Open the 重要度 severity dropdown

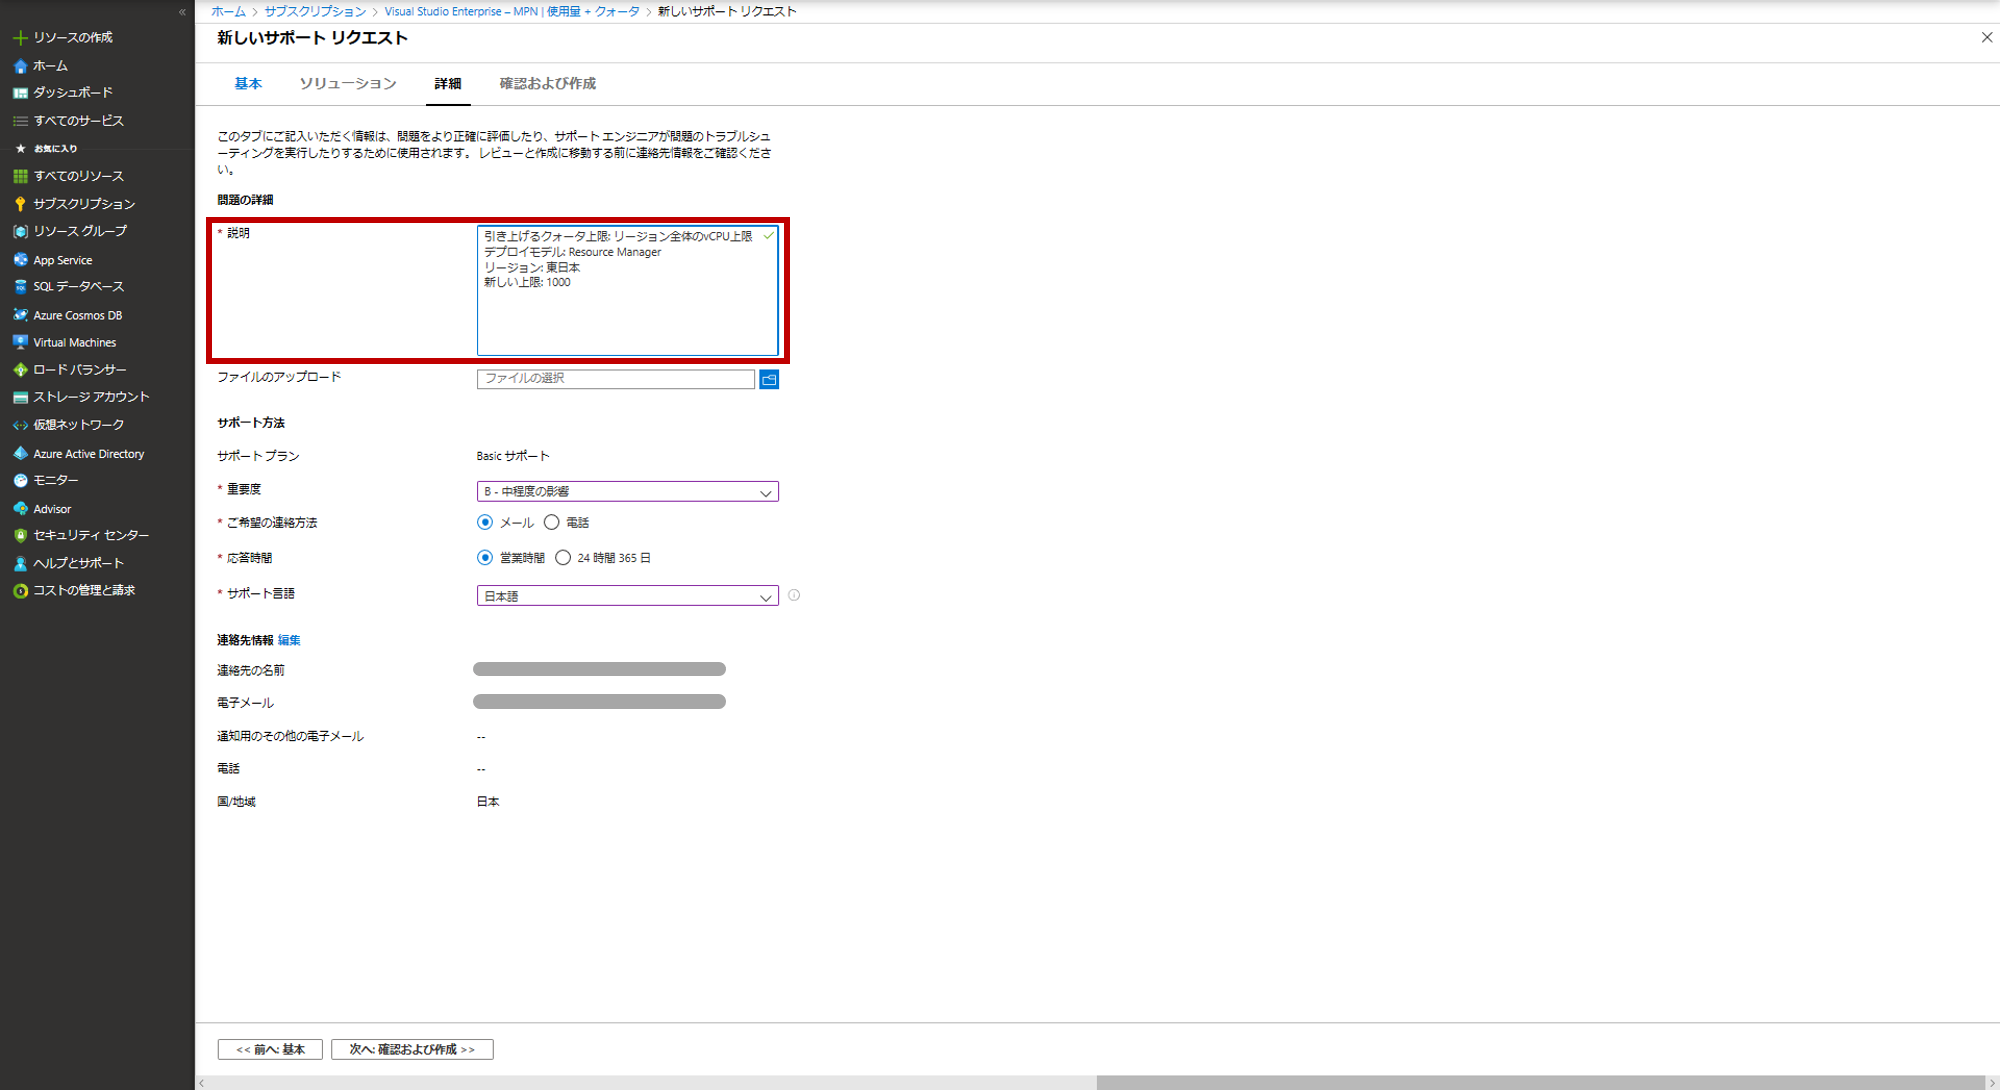[627, 492]
